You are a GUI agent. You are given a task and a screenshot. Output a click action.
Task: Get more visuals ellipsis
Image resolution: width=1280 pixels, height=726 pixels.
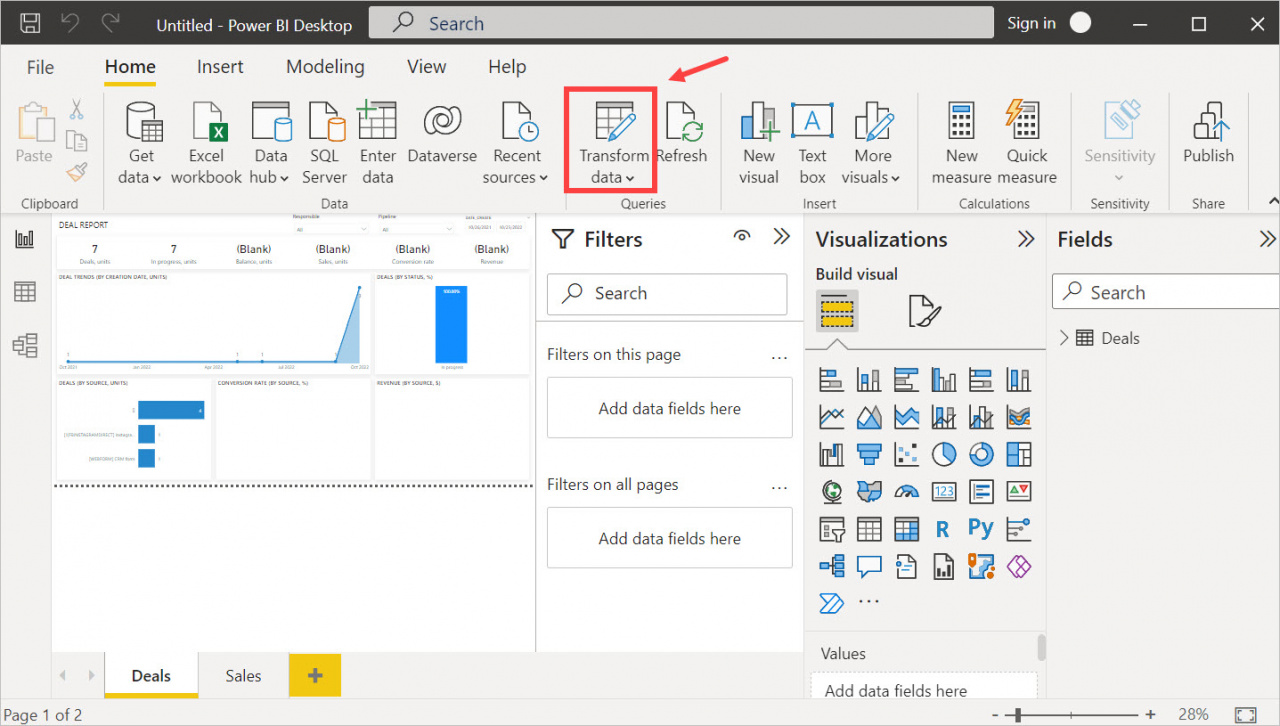[x=868, y=602]
